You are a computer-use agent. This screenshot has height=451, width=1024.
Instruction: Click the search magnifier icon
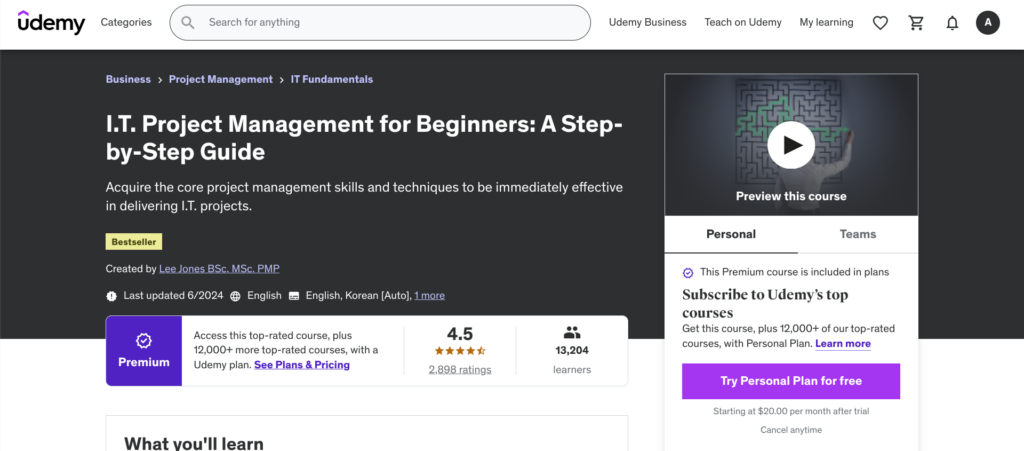(187, 22)
